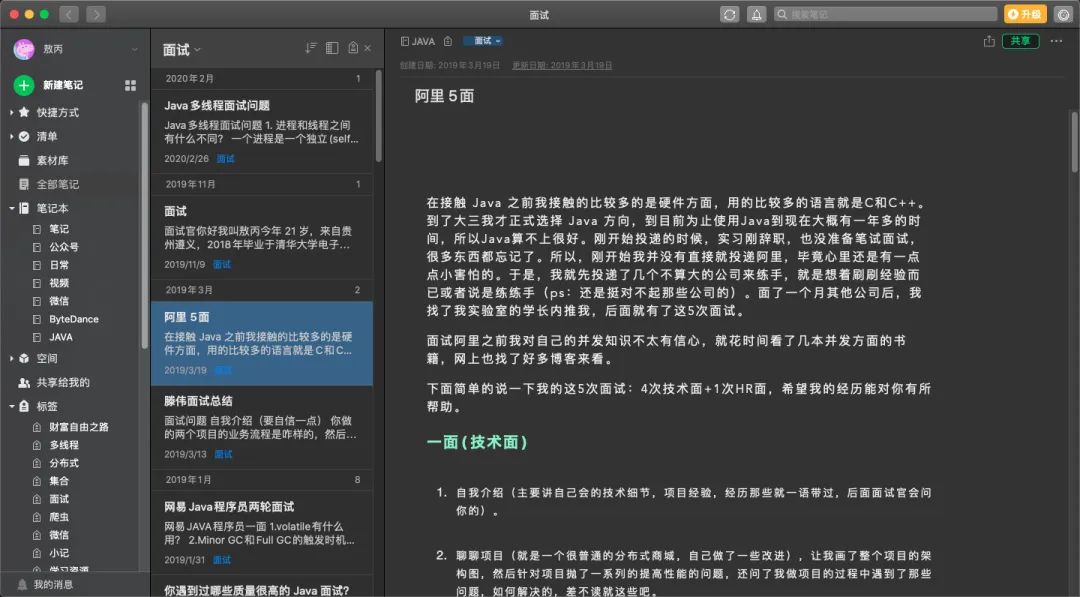Clear the 面试 tag filter with the x
Viewport: 1080px width, 597px height.
[368, 48]
